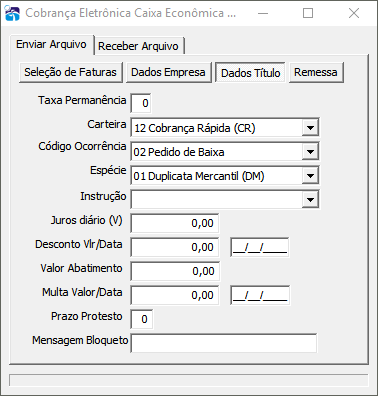Switch to the Receber Arquivo tab
378x396 pixels.
(138, 46)
